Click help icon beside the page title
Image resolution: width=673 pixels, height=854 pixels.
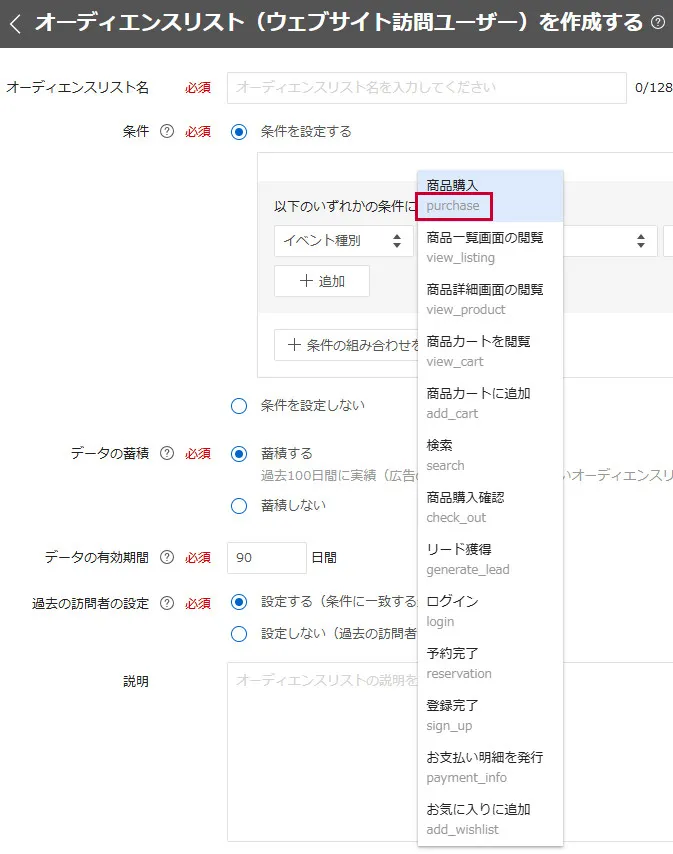(657, 22)
